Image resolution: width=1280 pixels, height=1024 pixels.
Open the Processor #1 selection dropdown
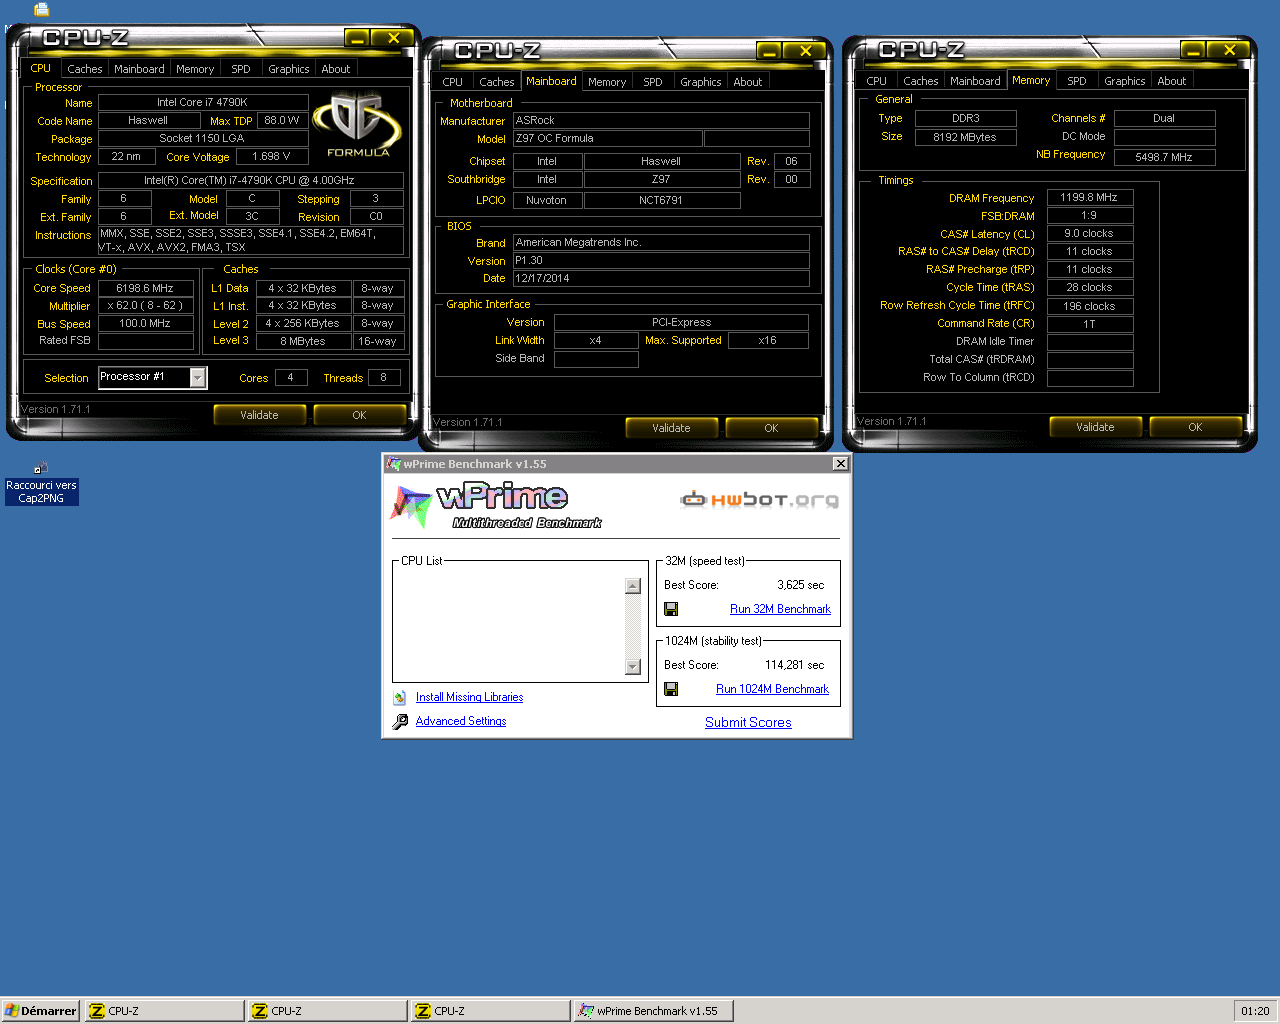point(198,377)
